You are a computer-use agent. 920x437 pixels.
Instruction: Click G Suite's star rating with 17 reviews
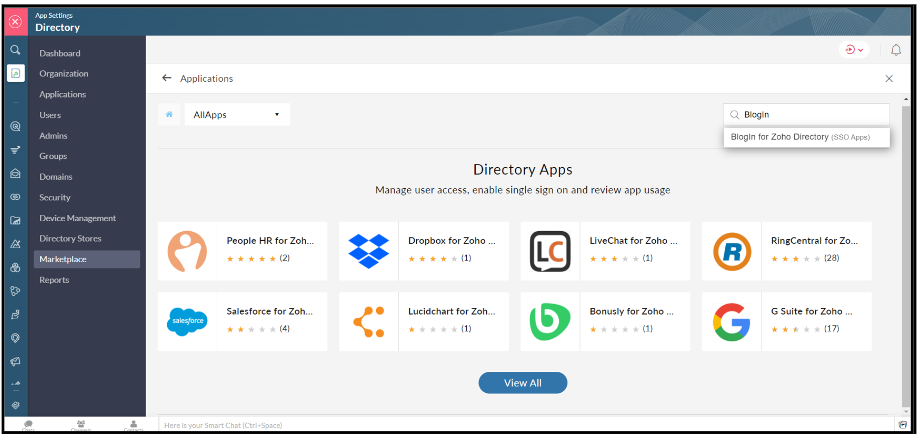[x=797, y=329]
